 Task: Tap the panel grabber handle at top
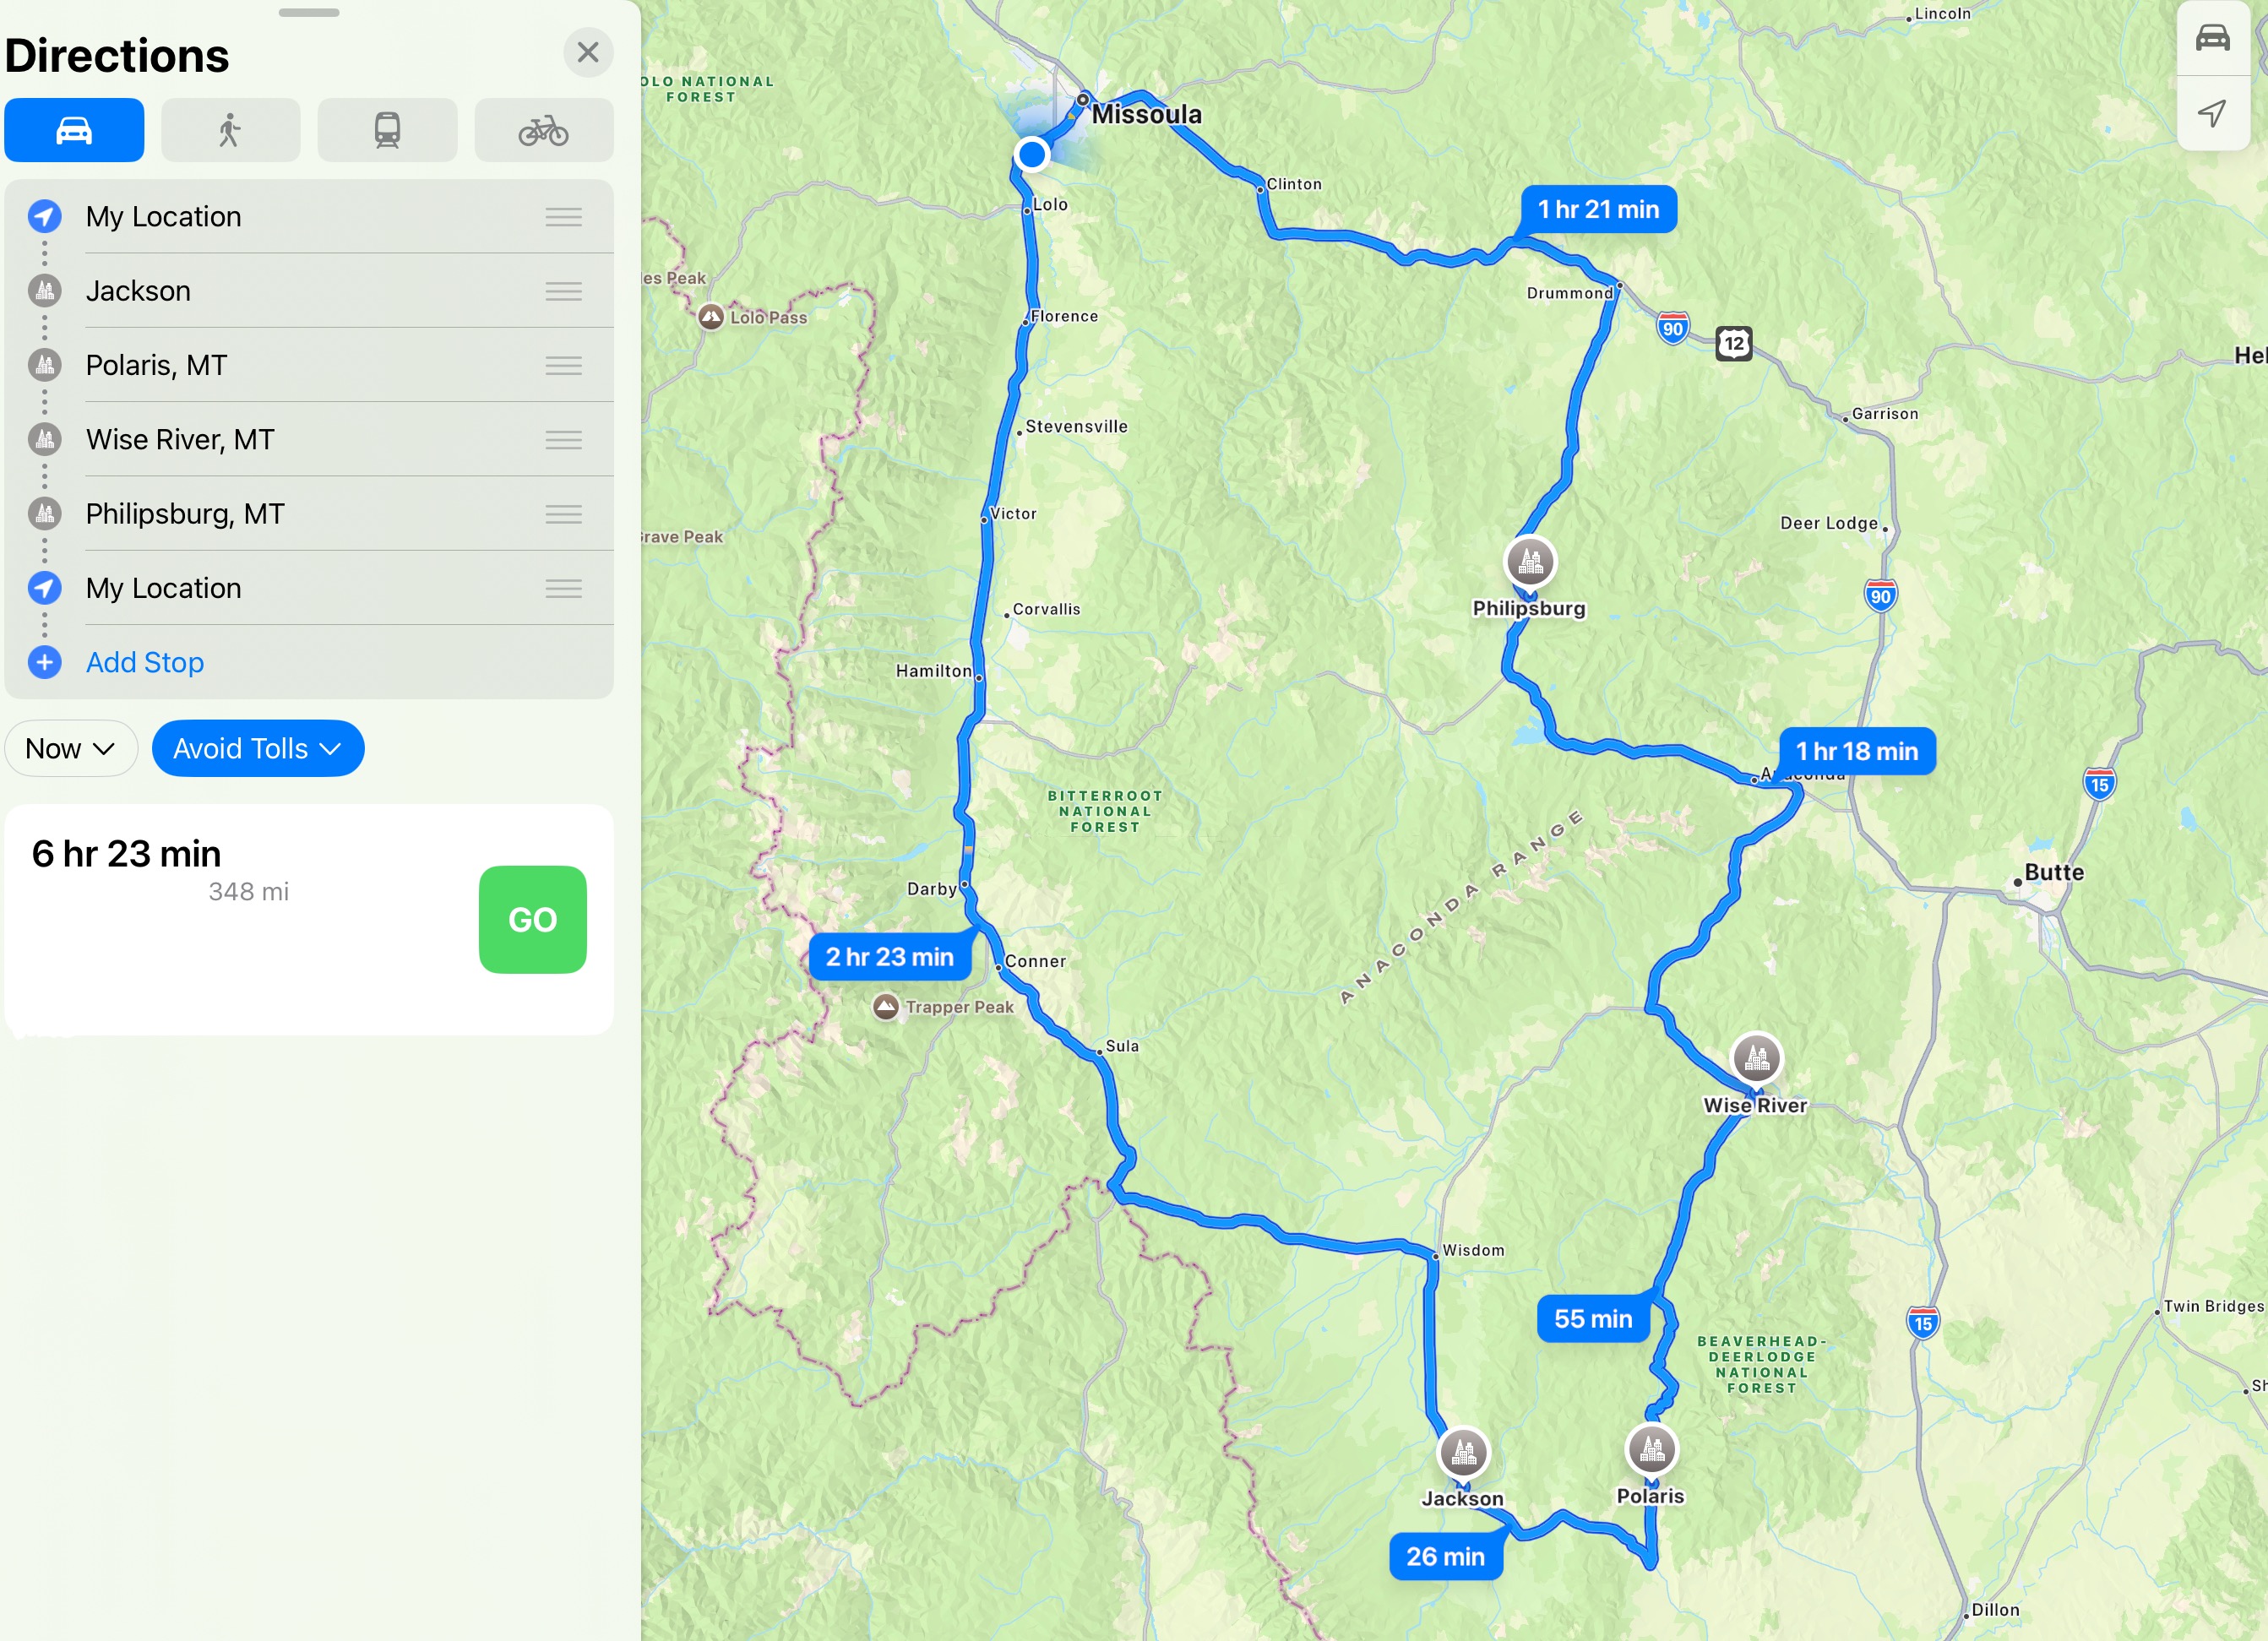click(x=309, y=12)
